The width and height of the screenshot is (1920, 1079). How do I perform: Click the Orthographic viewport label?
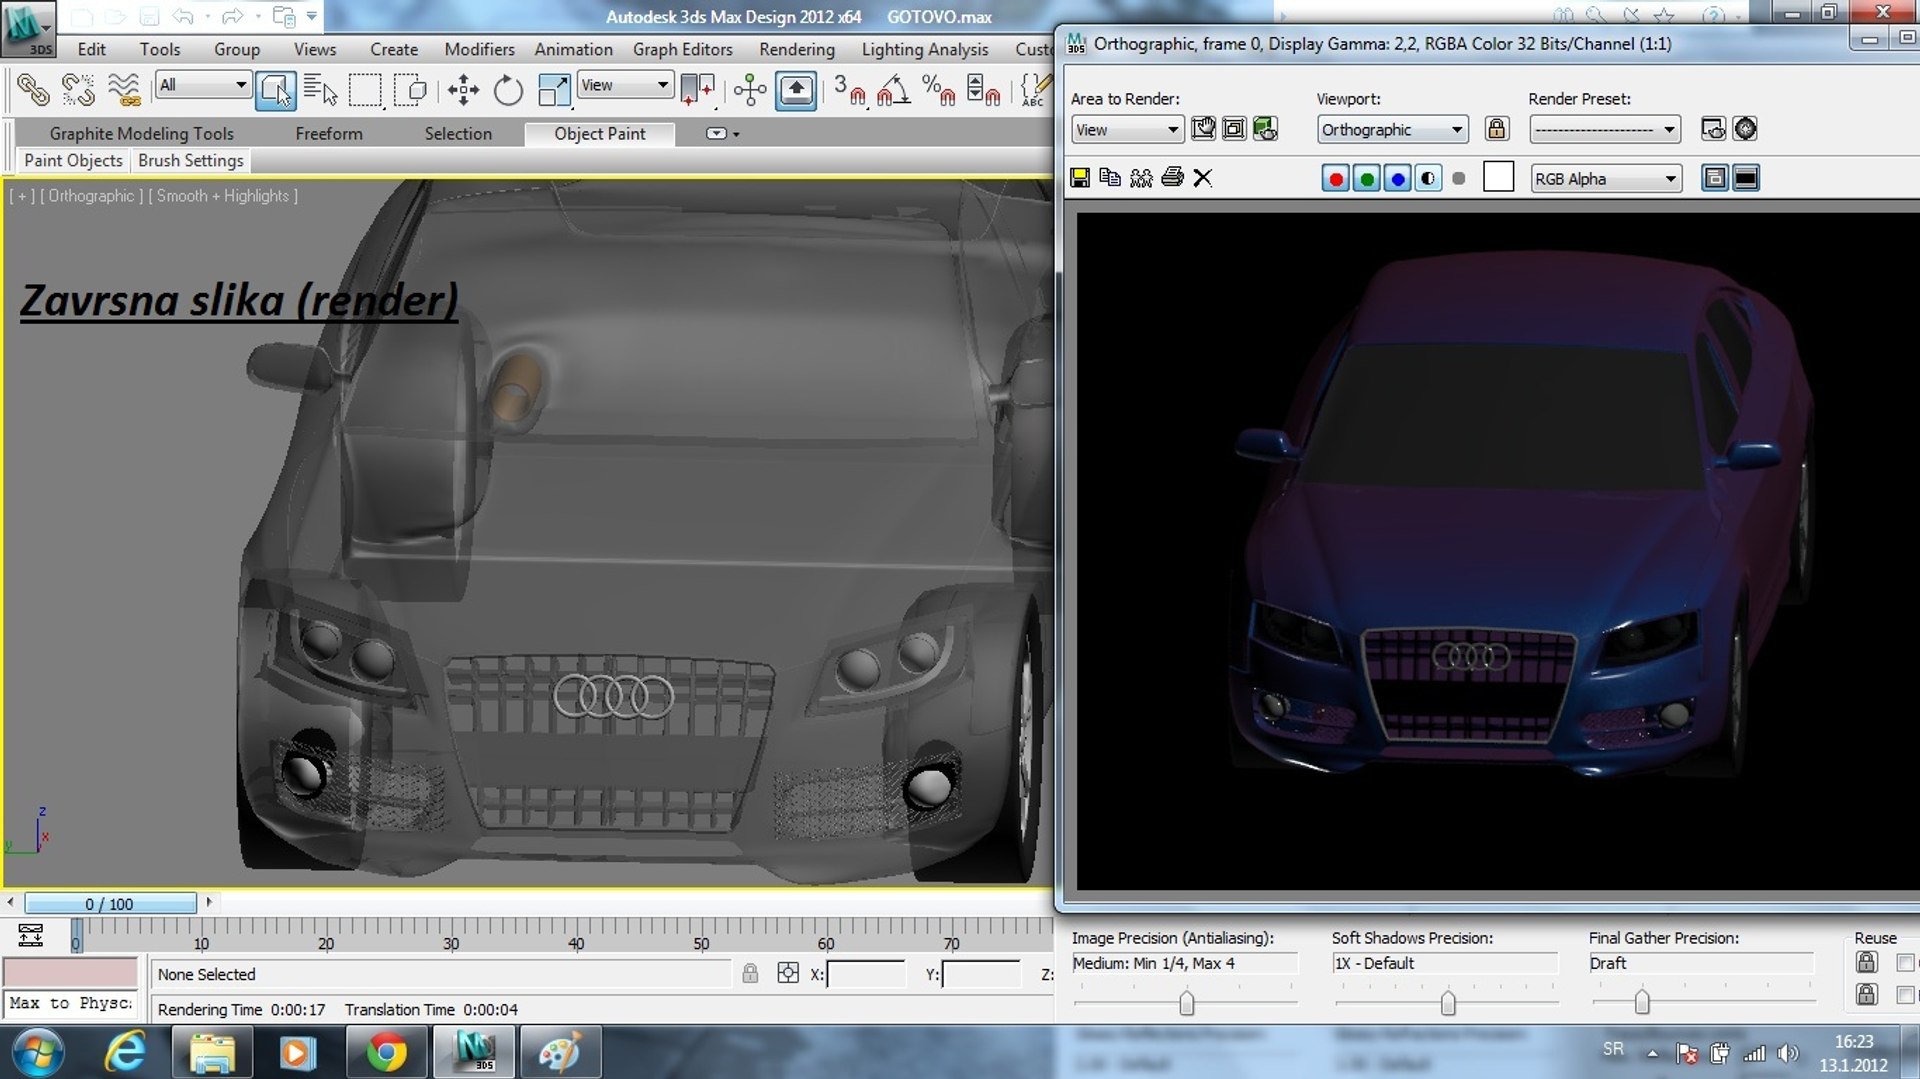[91, 196]
